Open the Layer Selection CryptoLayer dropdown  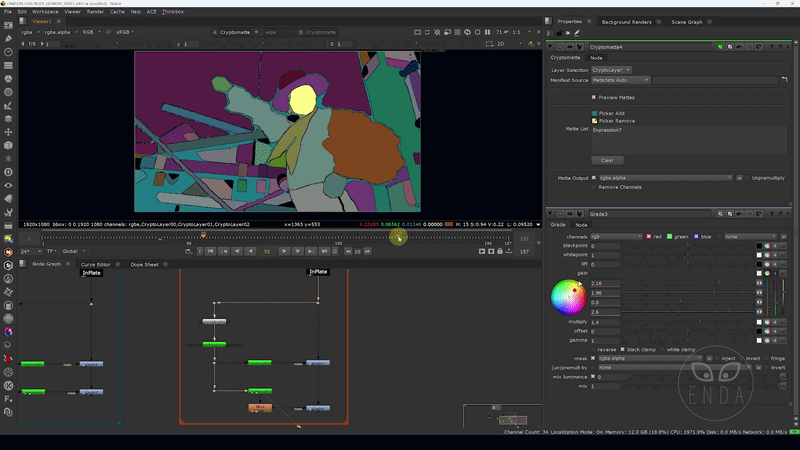(x=611, y=70)
